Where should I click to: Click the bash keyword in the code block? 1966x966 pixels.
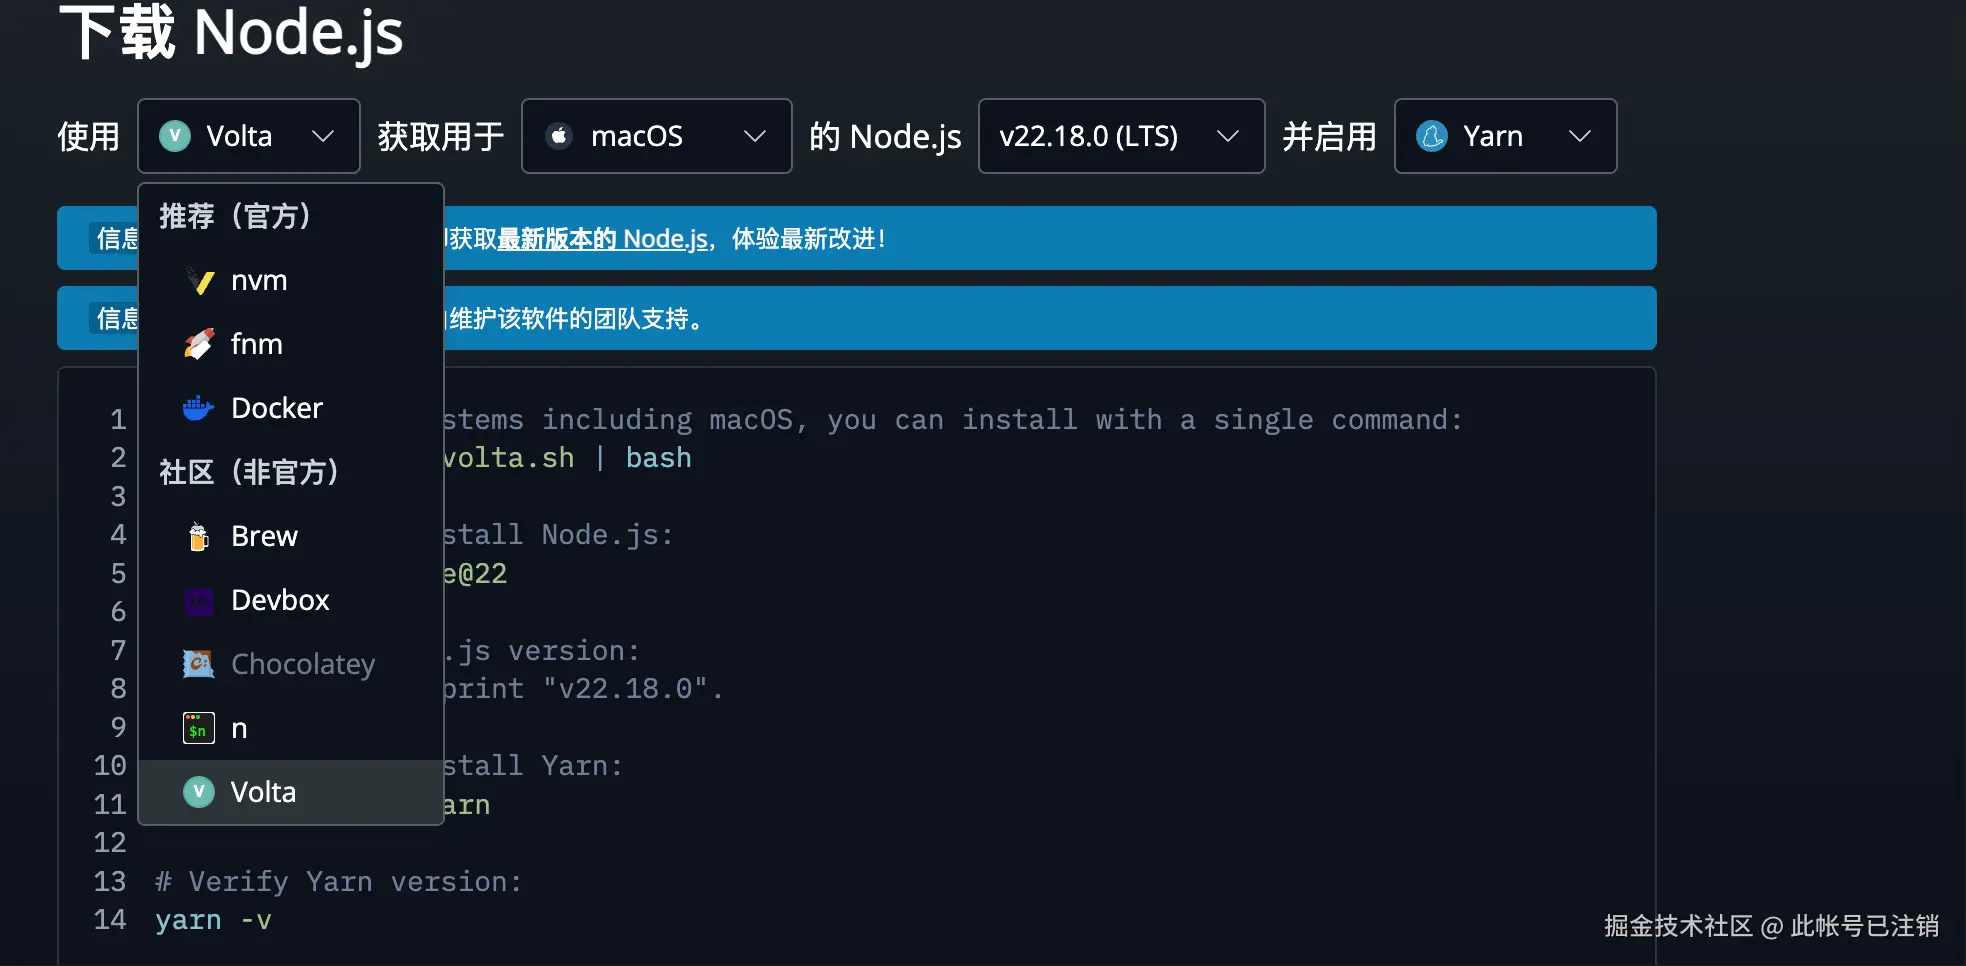[x=658, y=457]
